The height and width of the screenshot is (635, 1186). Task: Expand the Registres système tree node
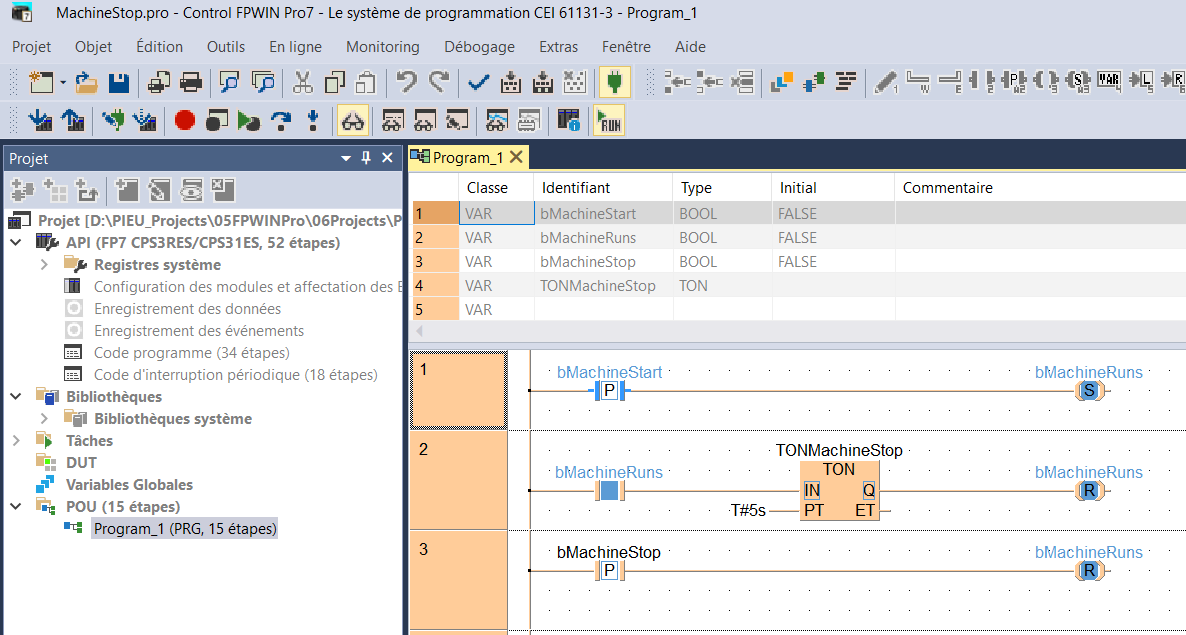click(44, 265)
